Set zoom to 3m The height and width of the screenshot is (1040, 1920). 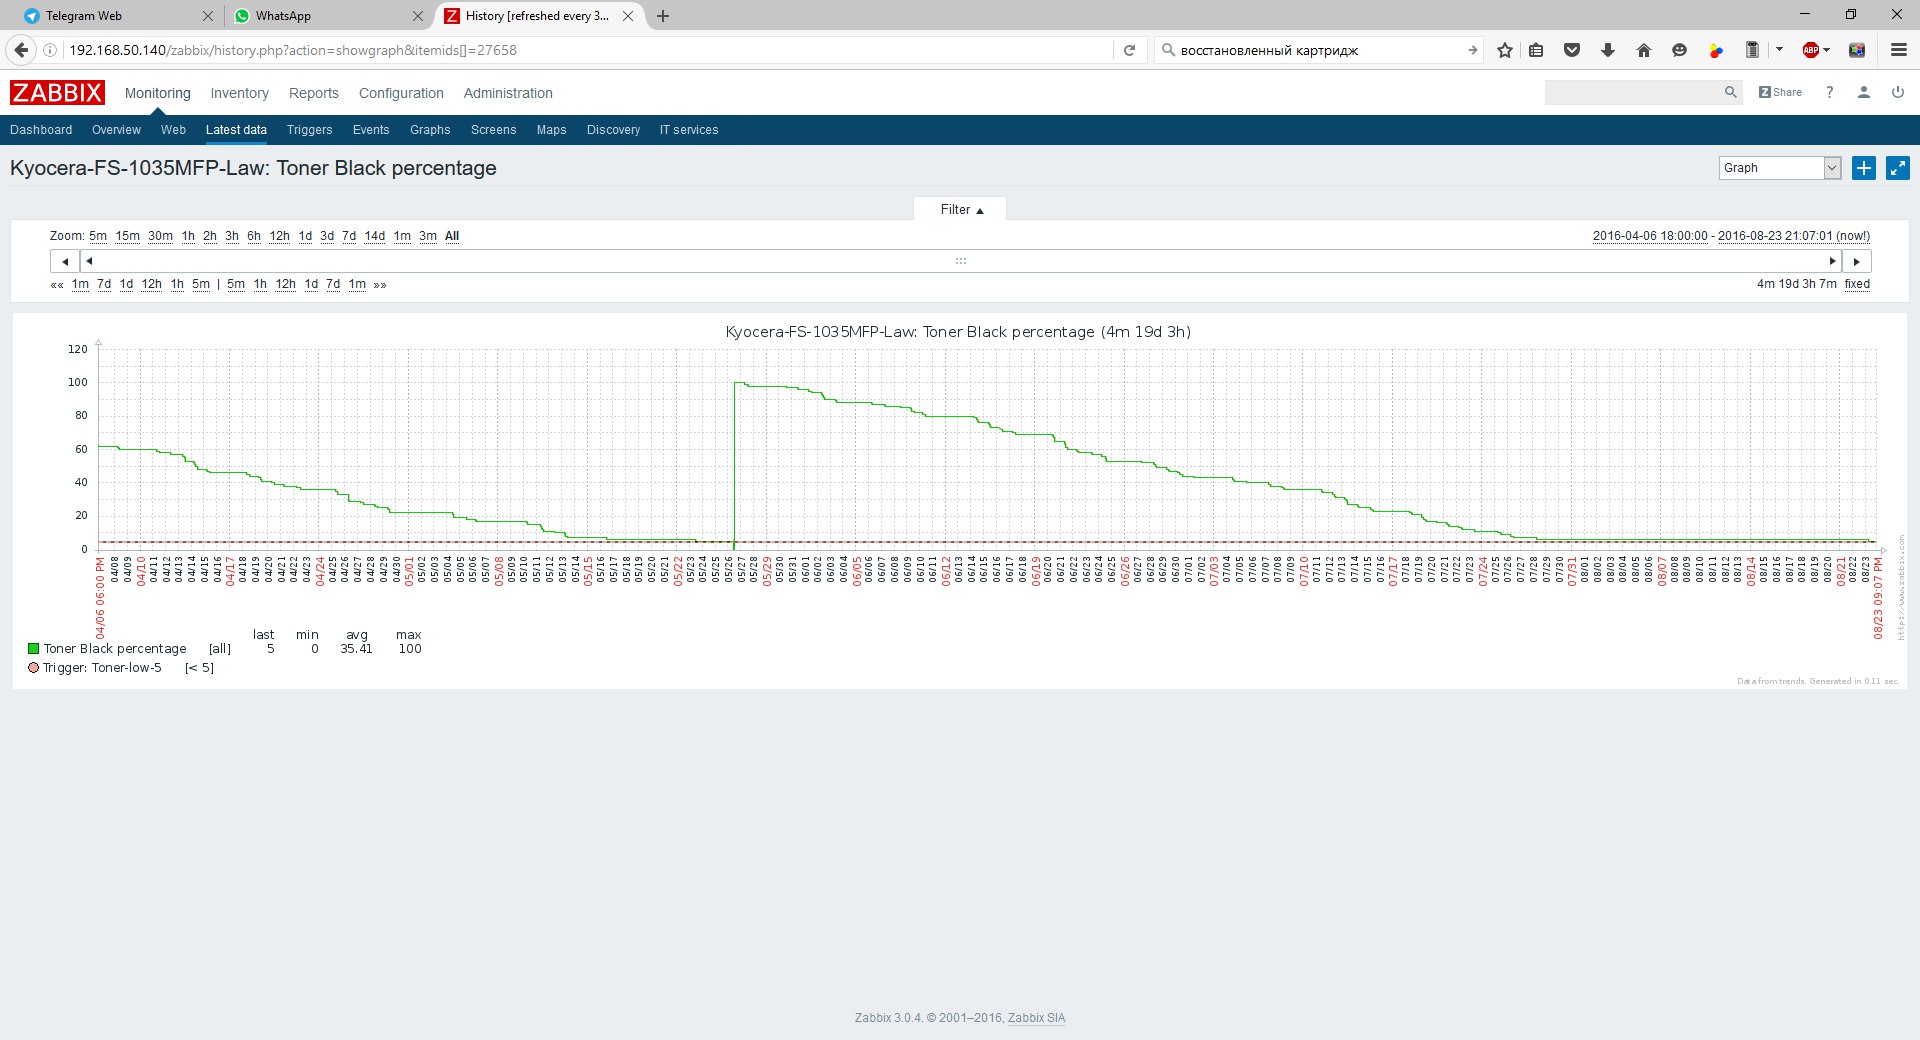click(x=428, y=236)
